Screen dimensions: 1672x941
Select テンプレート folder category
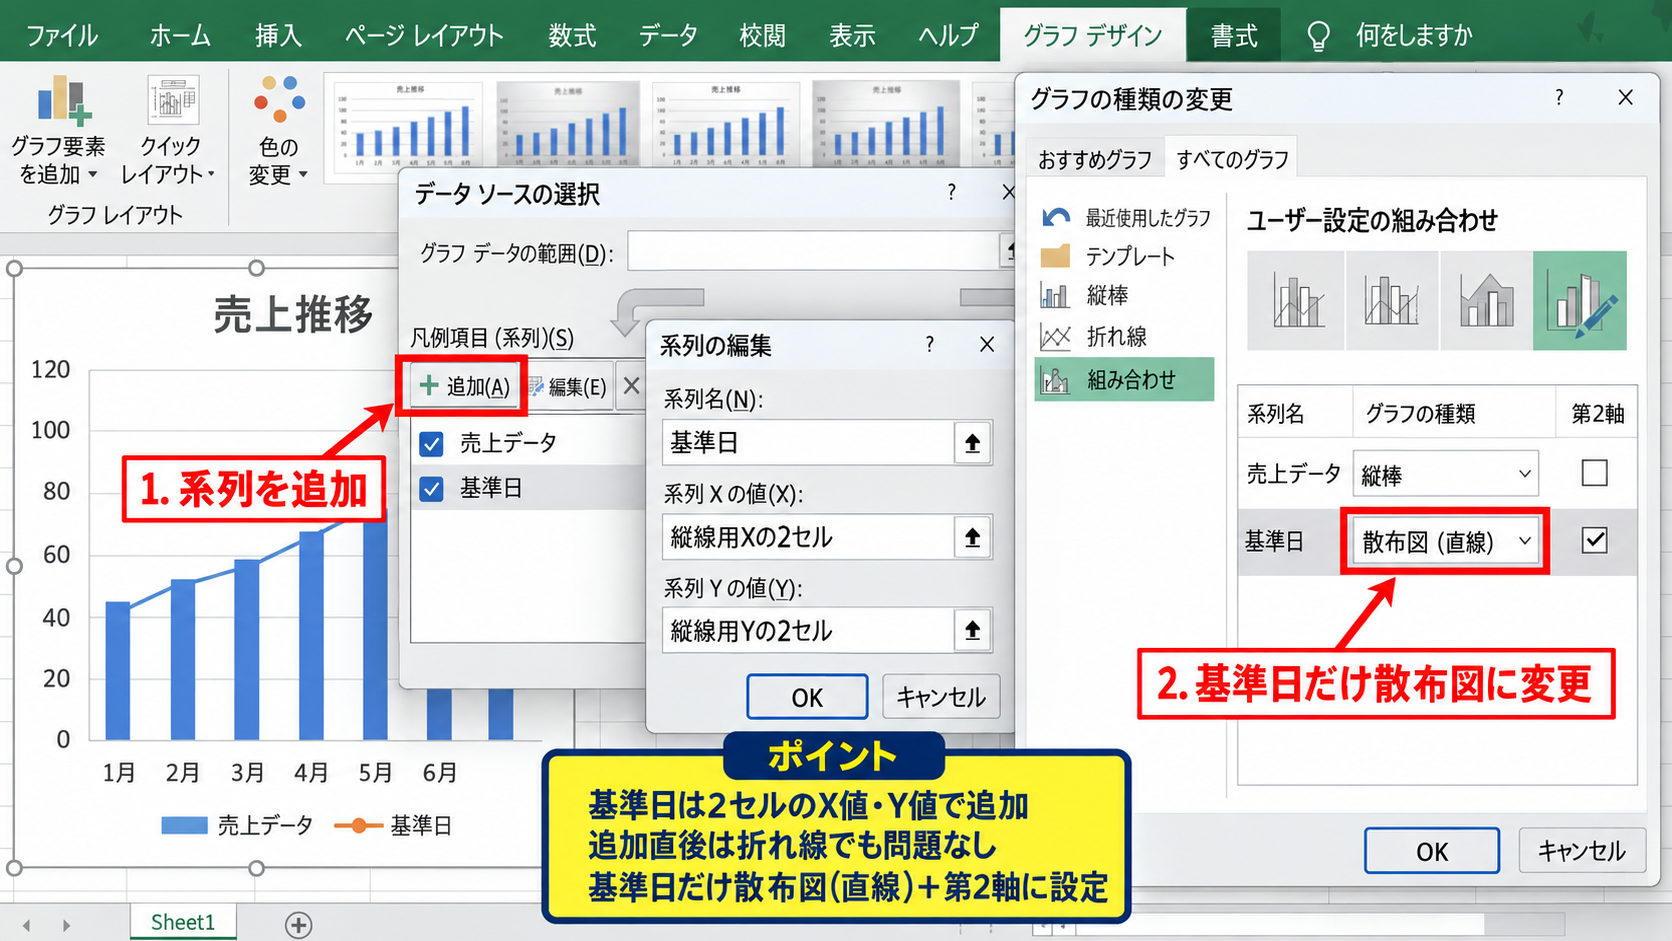(x=1107, y=256)
